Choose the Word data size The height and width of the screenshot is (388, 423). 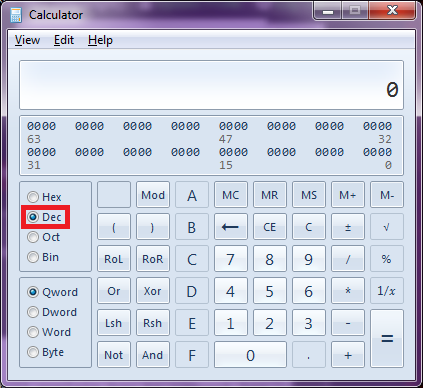(49, 332)
